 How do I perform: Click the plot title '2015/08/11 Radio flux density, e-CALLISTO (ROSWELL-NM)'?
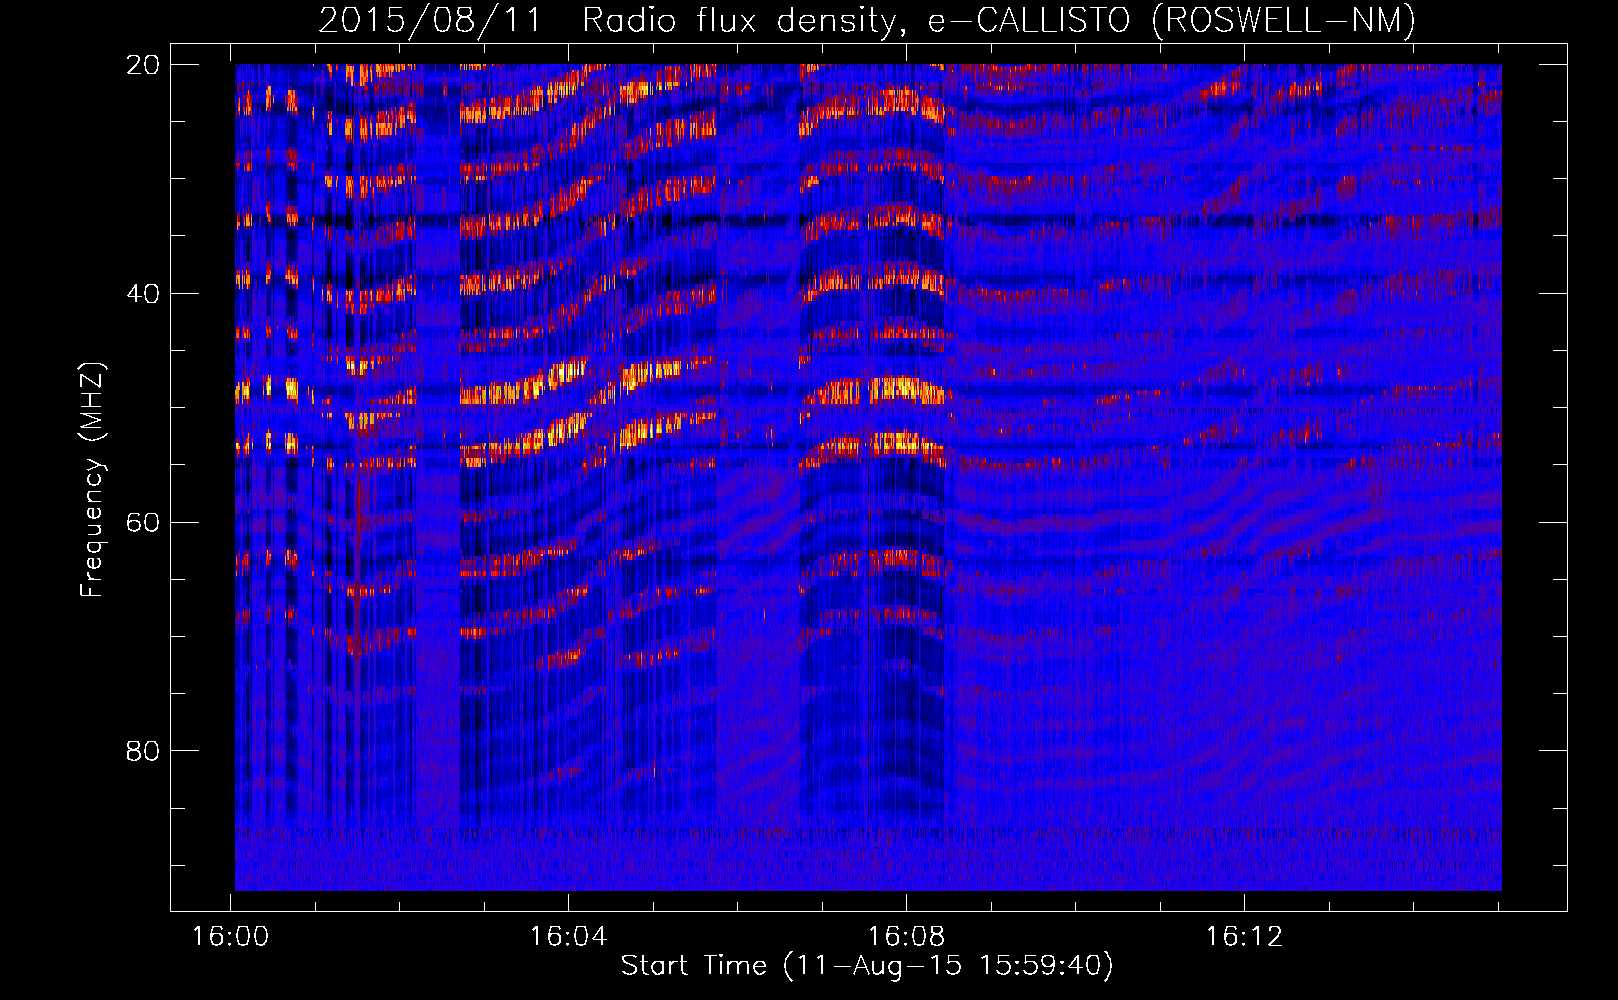coord(867,20)
